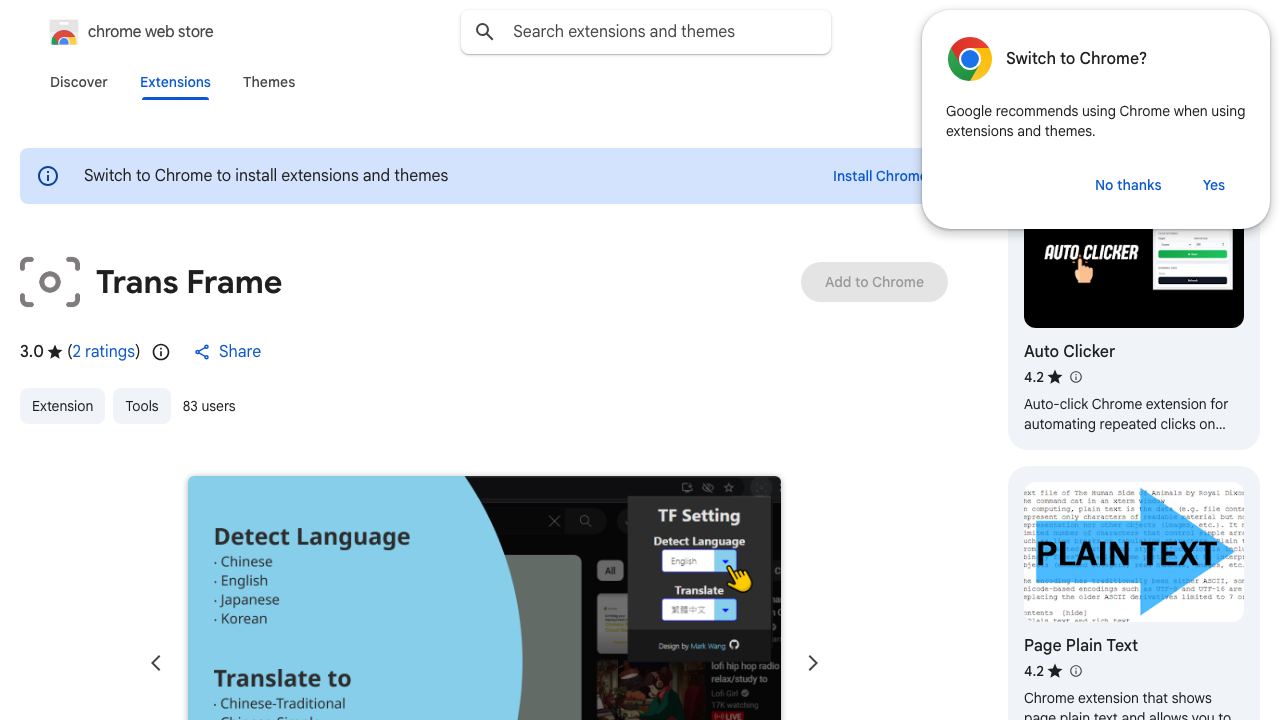The width and height of the screenshot is (1280, 720).
Task: Show next screenshot with right arrow
Action: (813, 663)
